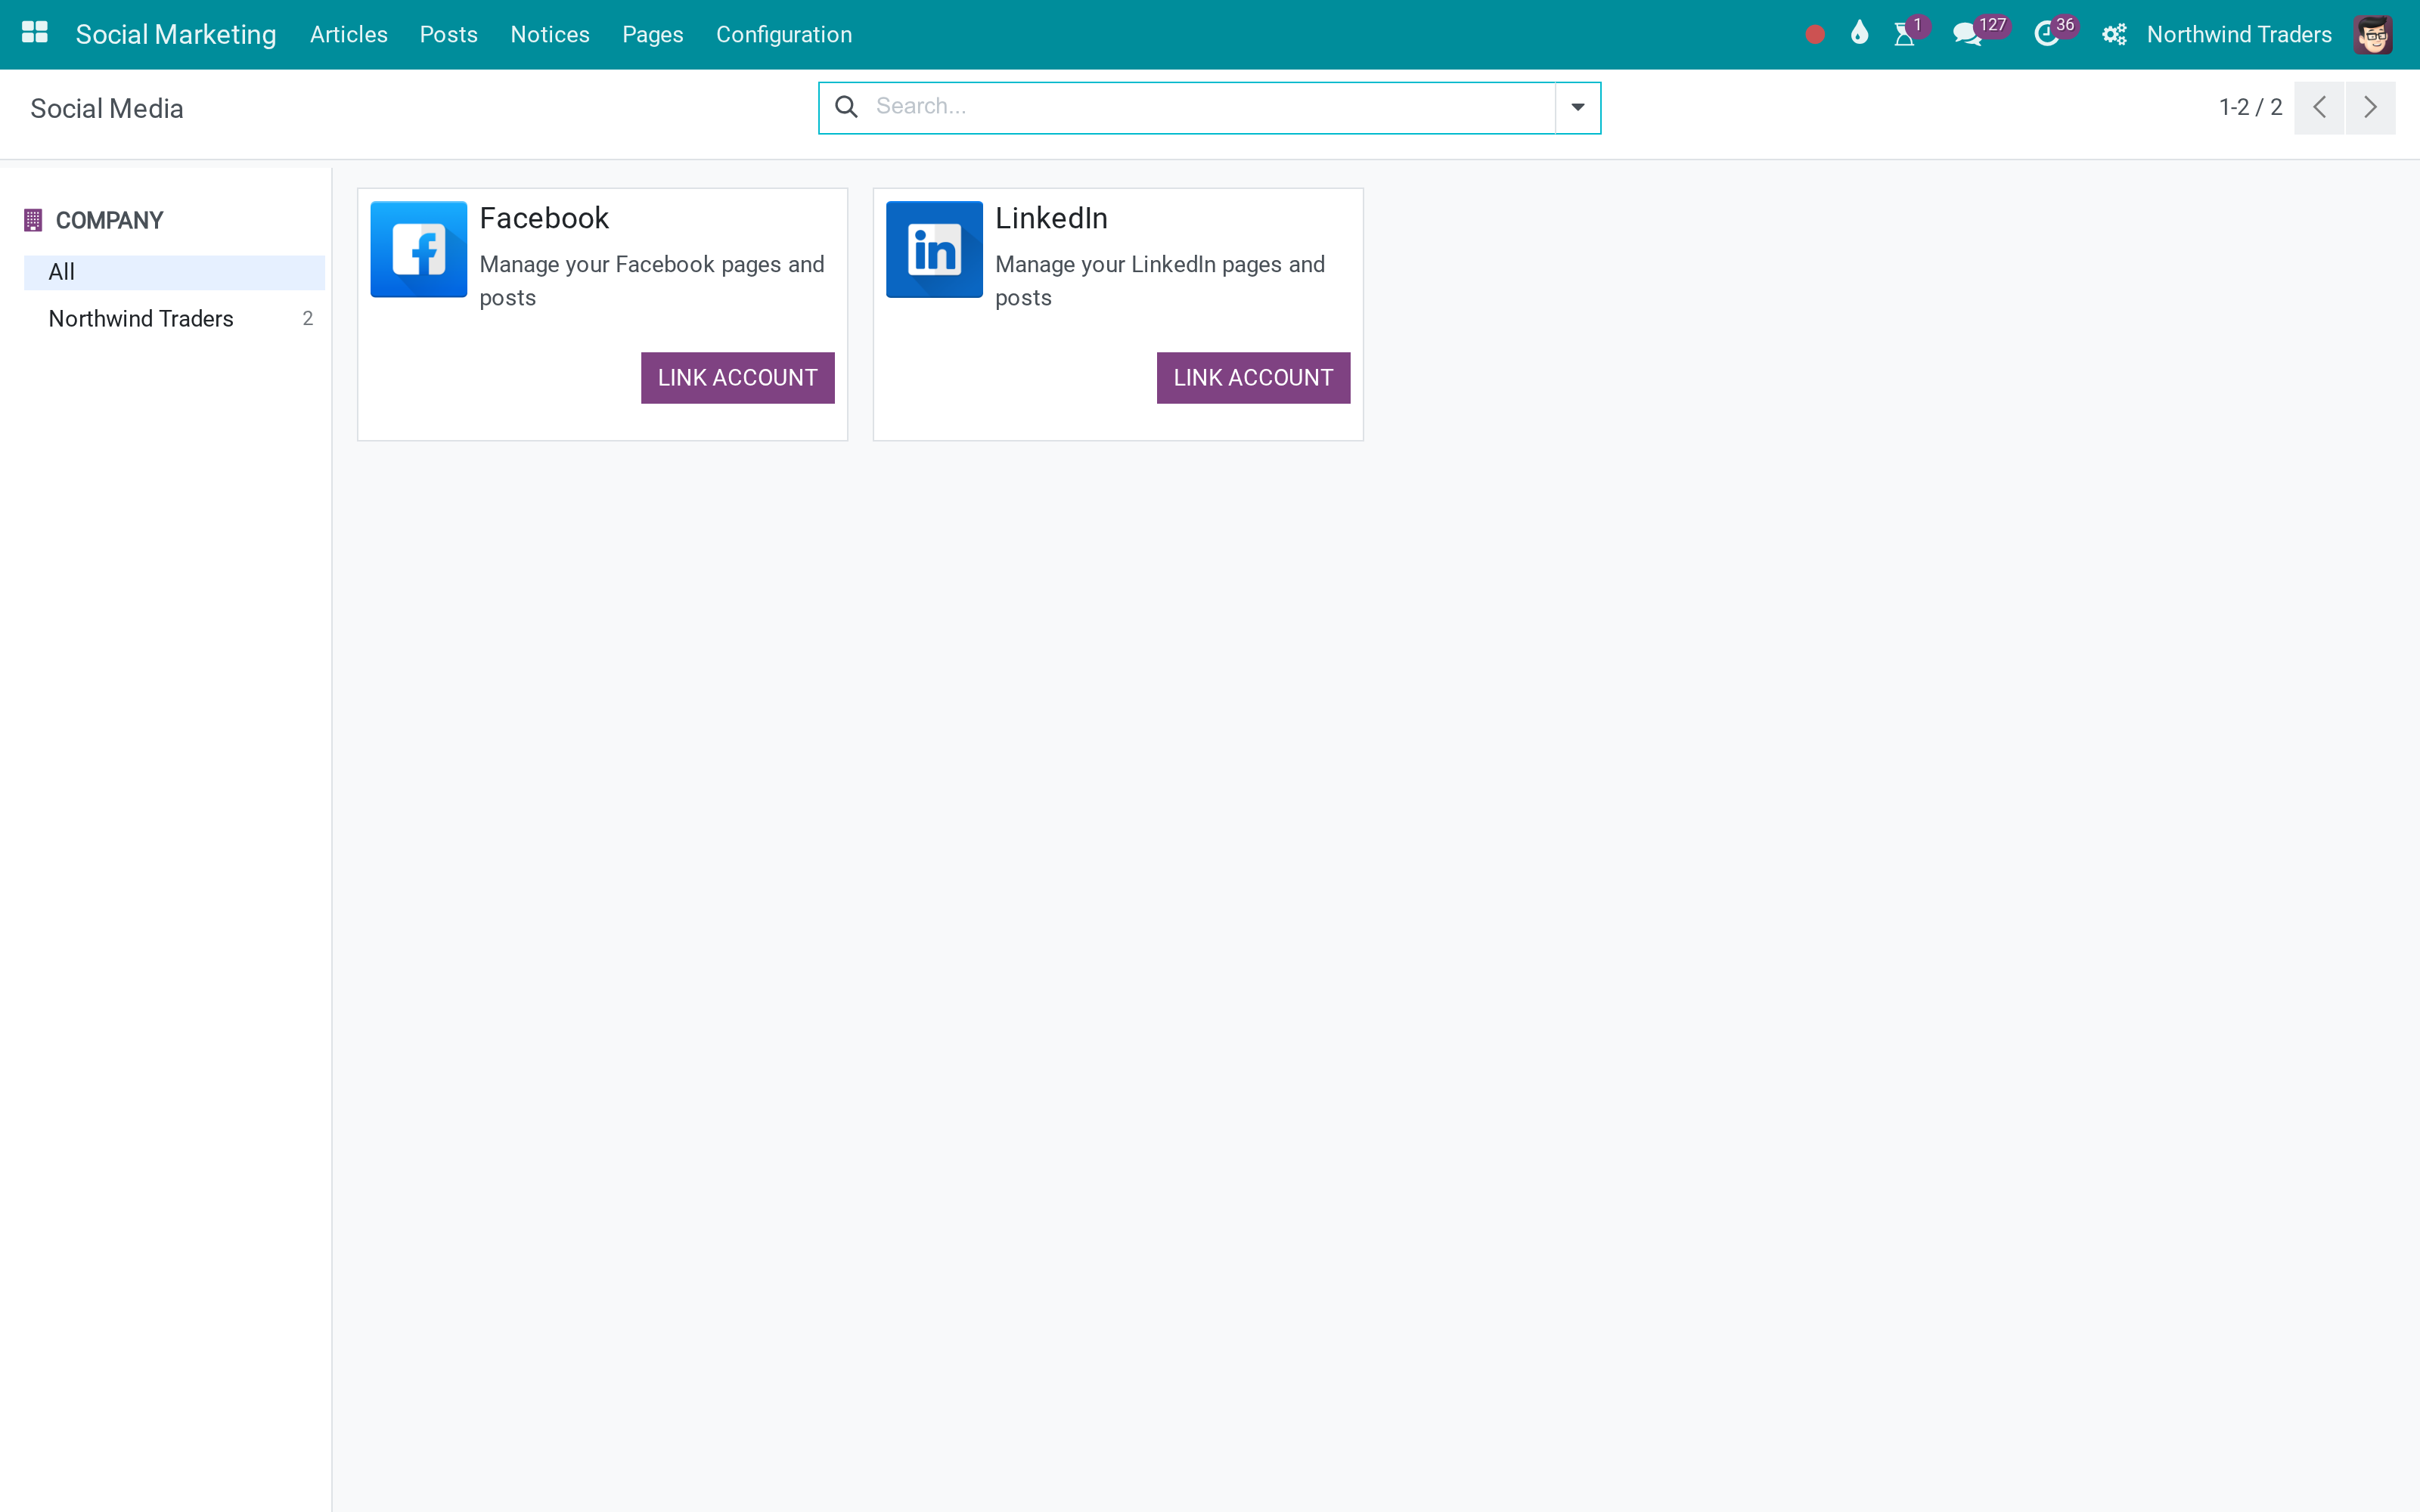This screenshot has height=1512, width=2420.
Task: Link a LinkedIn account
Action: click(x=1254, y=378)
